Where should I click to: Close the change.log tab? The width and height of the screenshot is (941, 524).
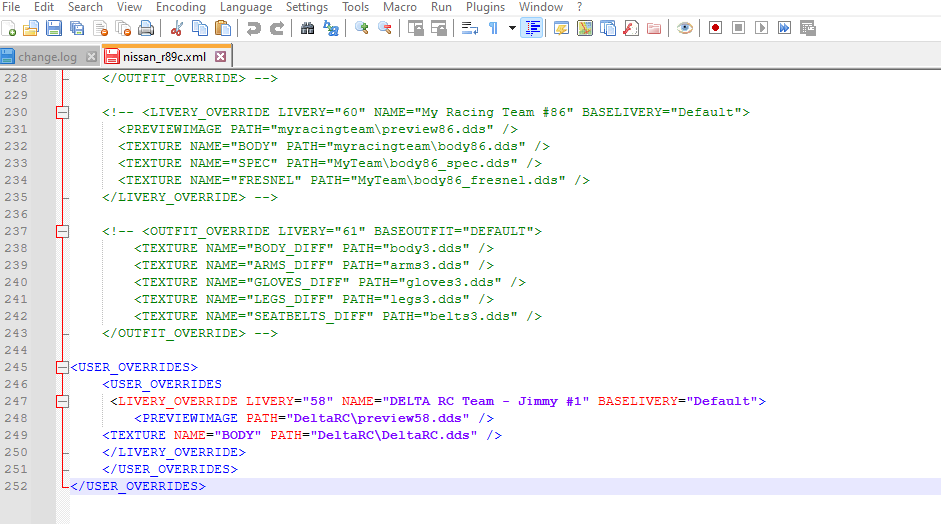tap(91, 57)
